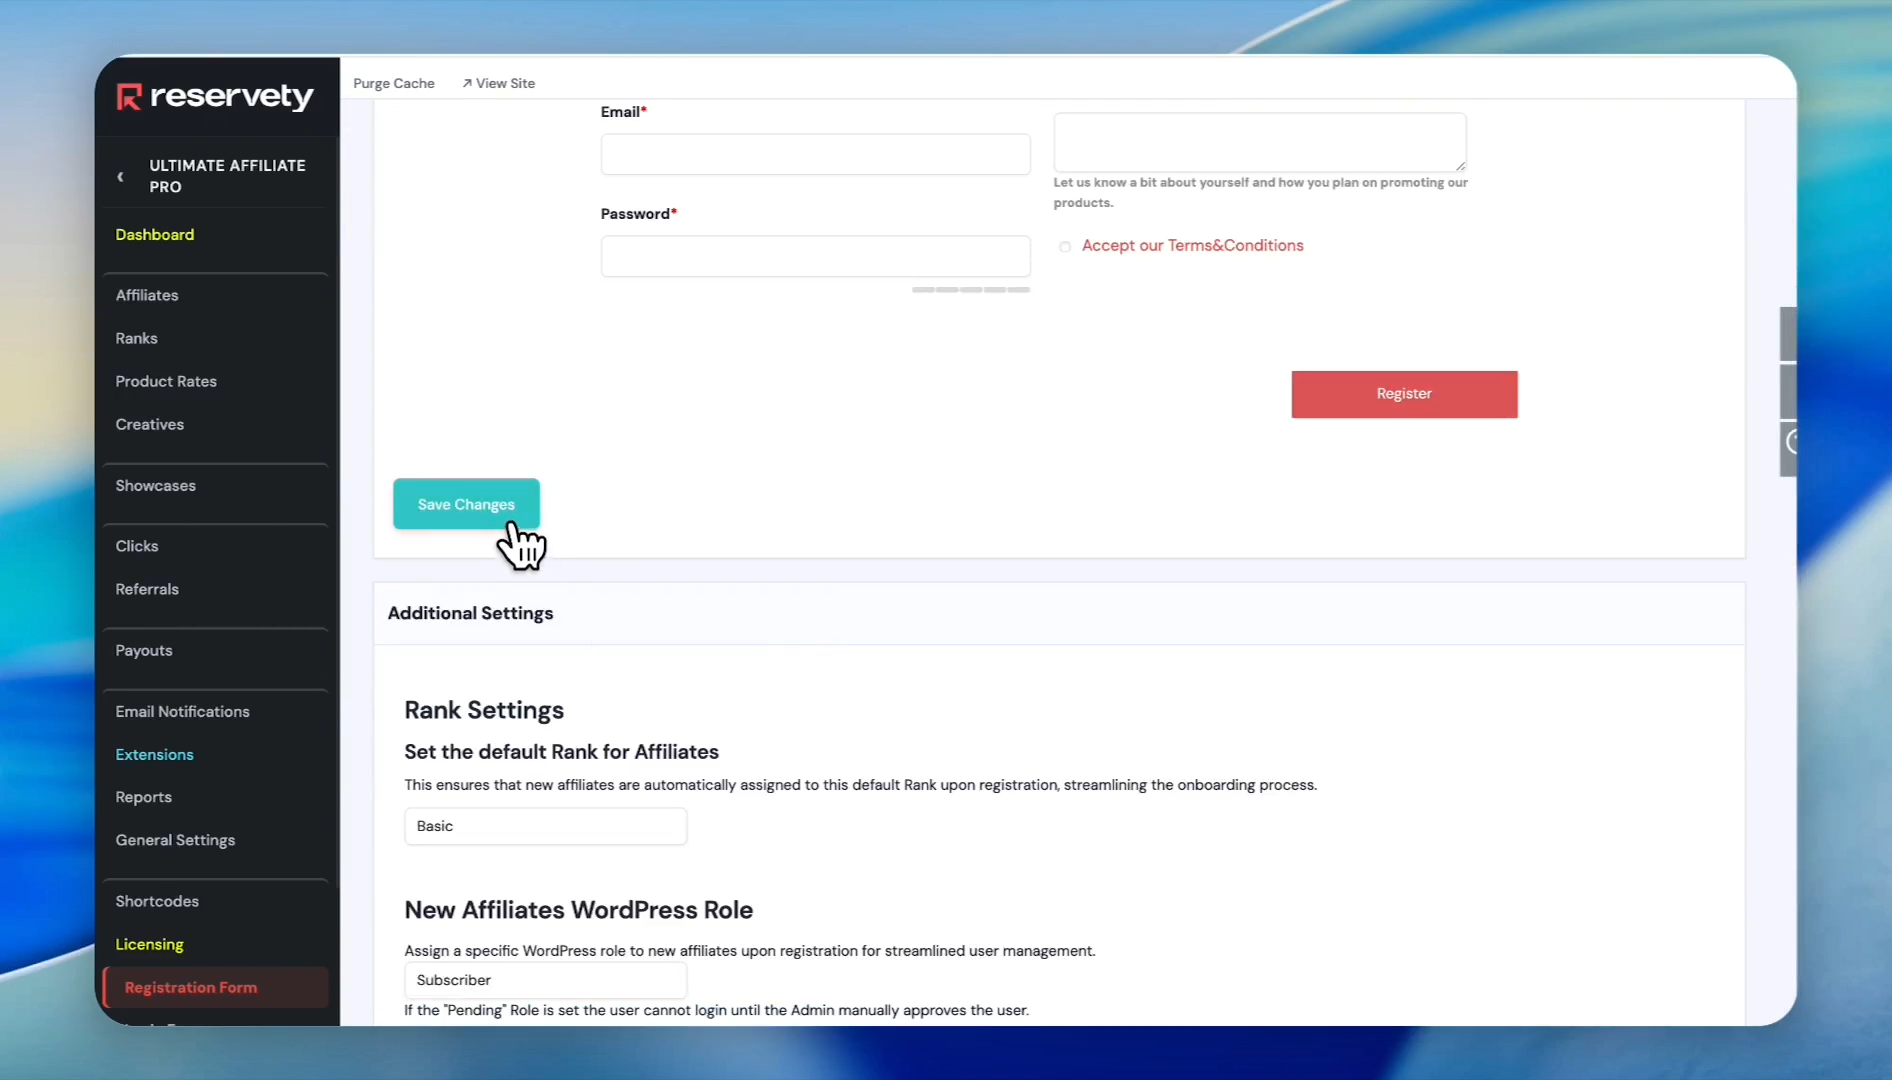The height and width of the screenshot is (1080, 1892).
Task: Open the Extensions menu item
Action: pyautogui.click(x=154, y=755)
